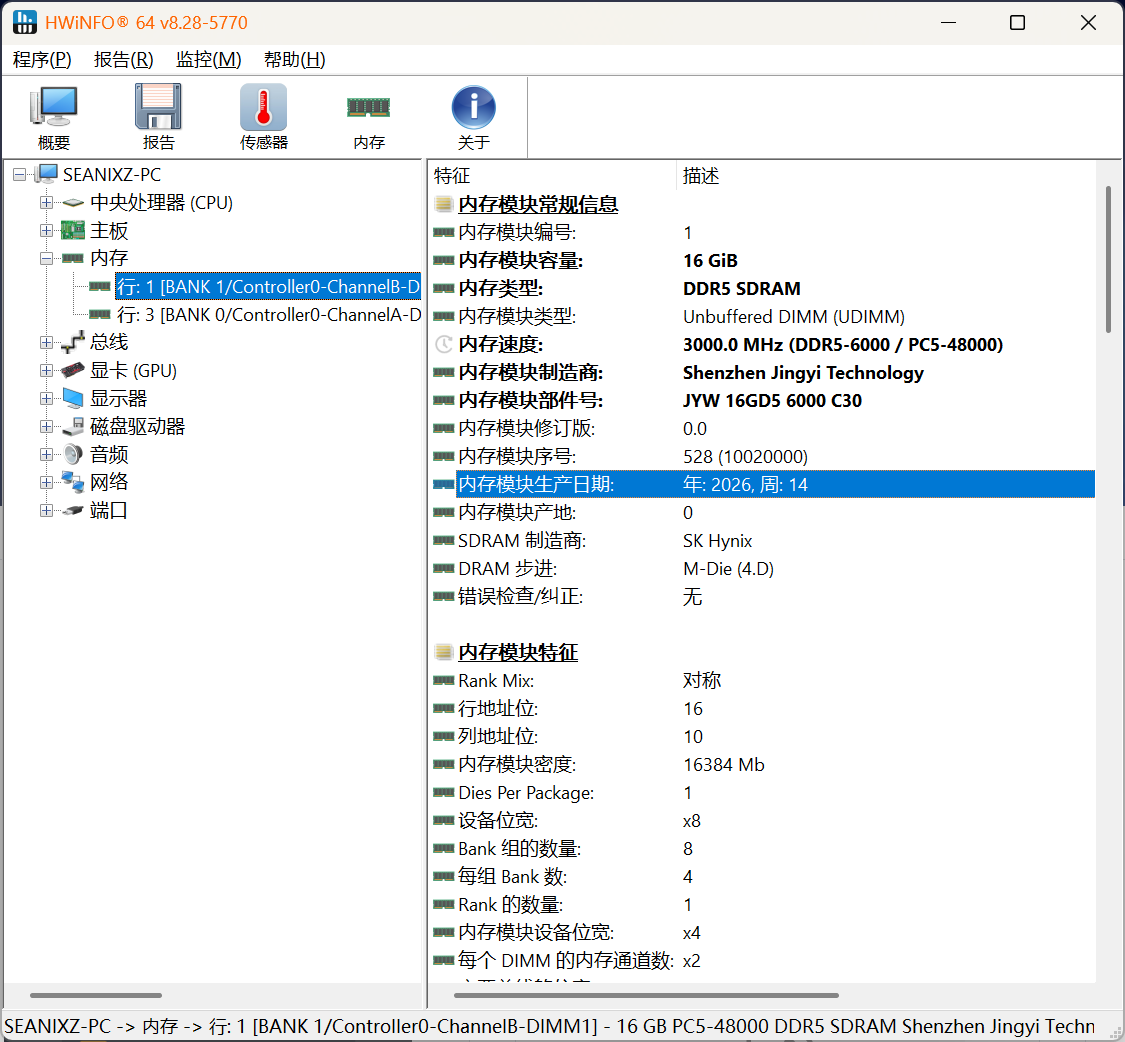Click the Shenzhen Jingyi Technology value
The image size is (1125, 1042).
(x=803, y=372)
